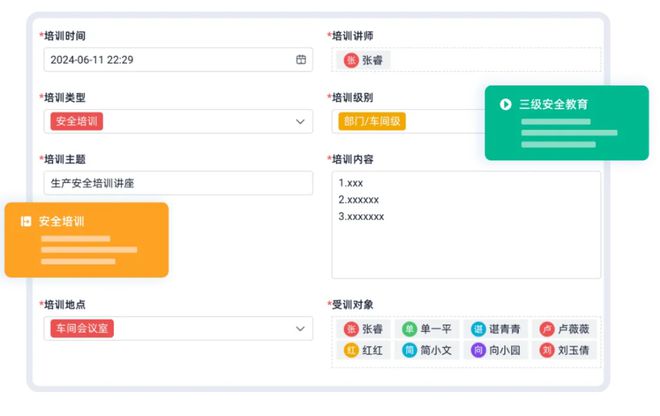
Task: Click name 单一平 in trainee list
Action: pyautogui.click(x=436, y=329)
